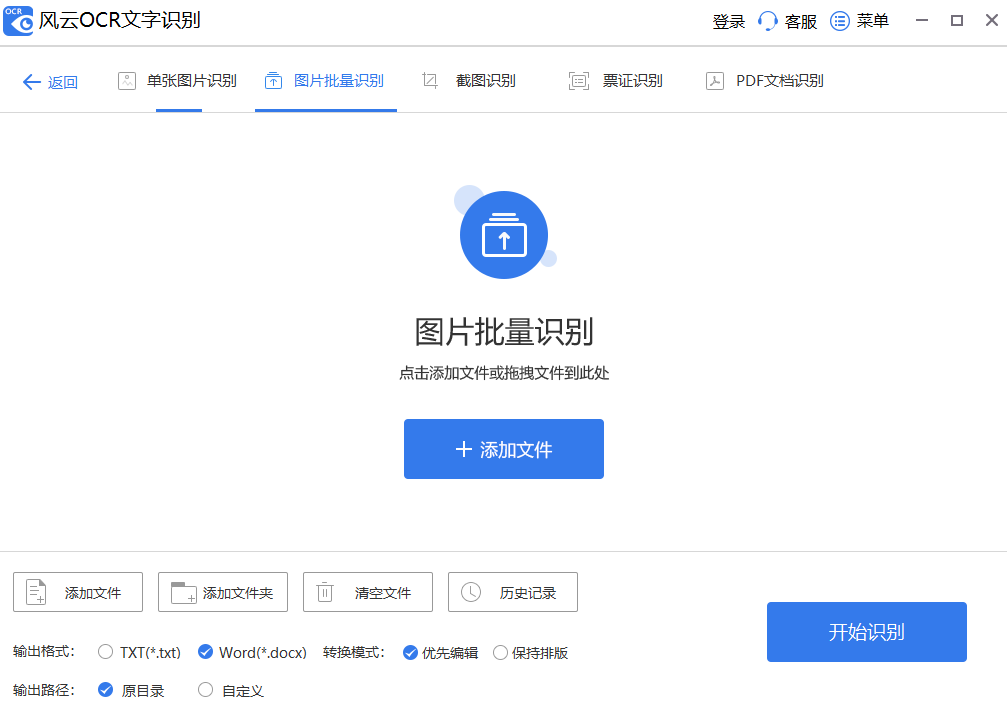
Task: Open 客服 customer service
Action: click(801, 22)
